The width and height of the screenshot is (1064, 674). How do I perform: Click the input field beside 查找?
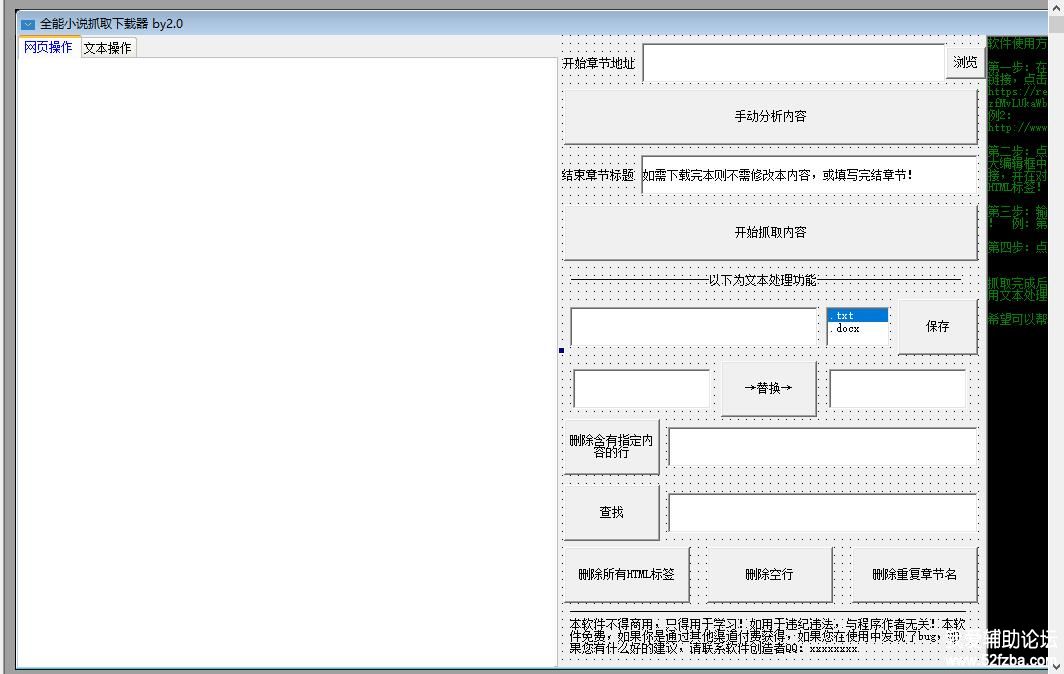(822, 512)
